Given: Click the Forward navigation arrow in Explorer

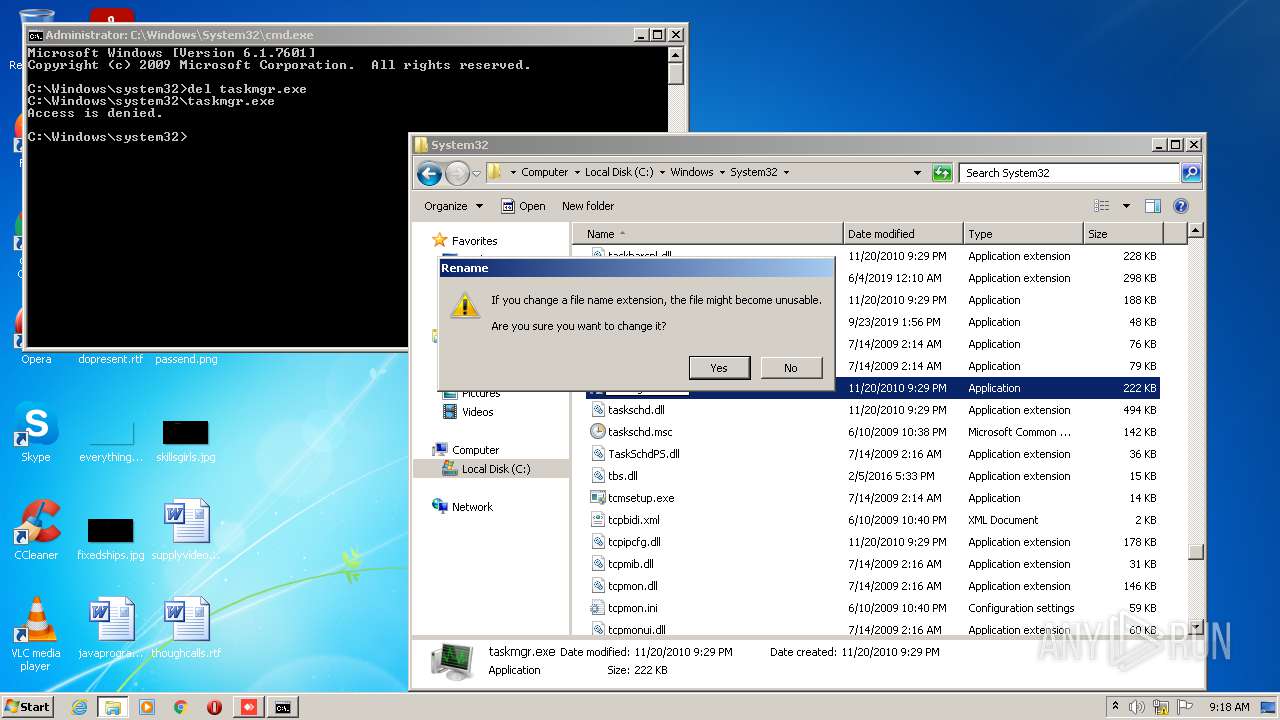Looking at the screenshot, I should pos(457,173).
